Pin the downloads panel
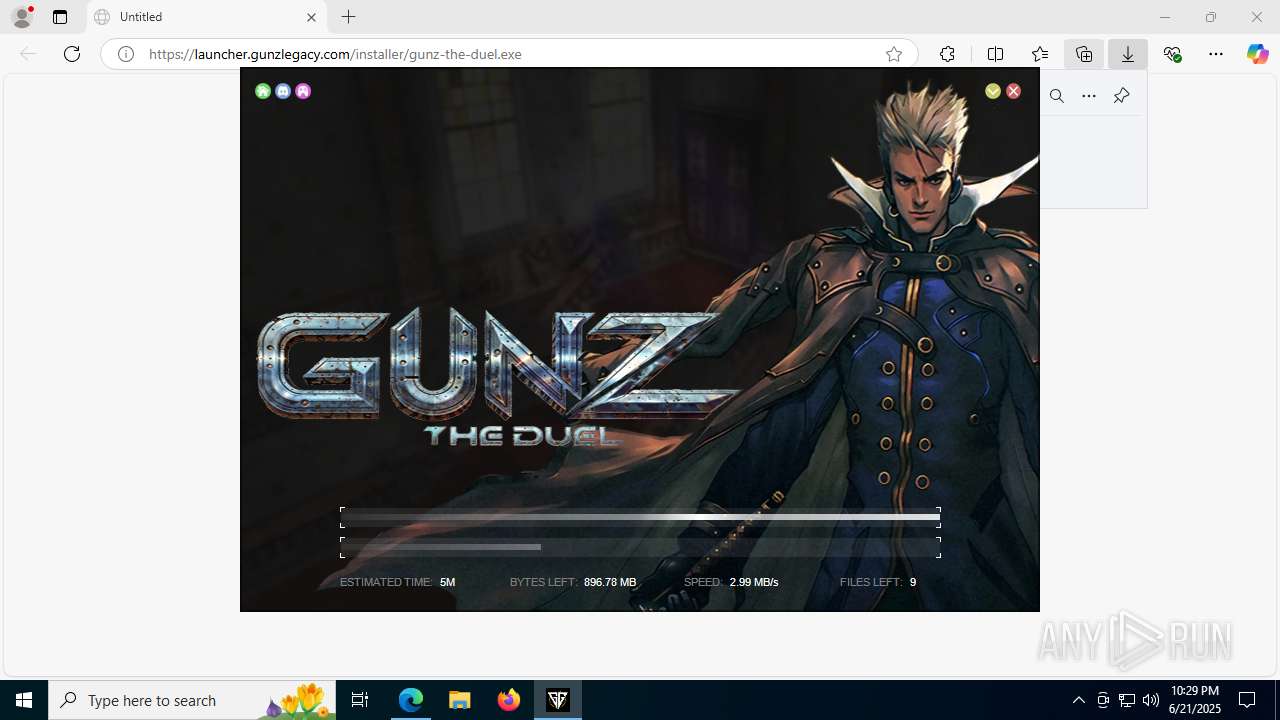This screenshot has height=720, width=1280. 1121,96
